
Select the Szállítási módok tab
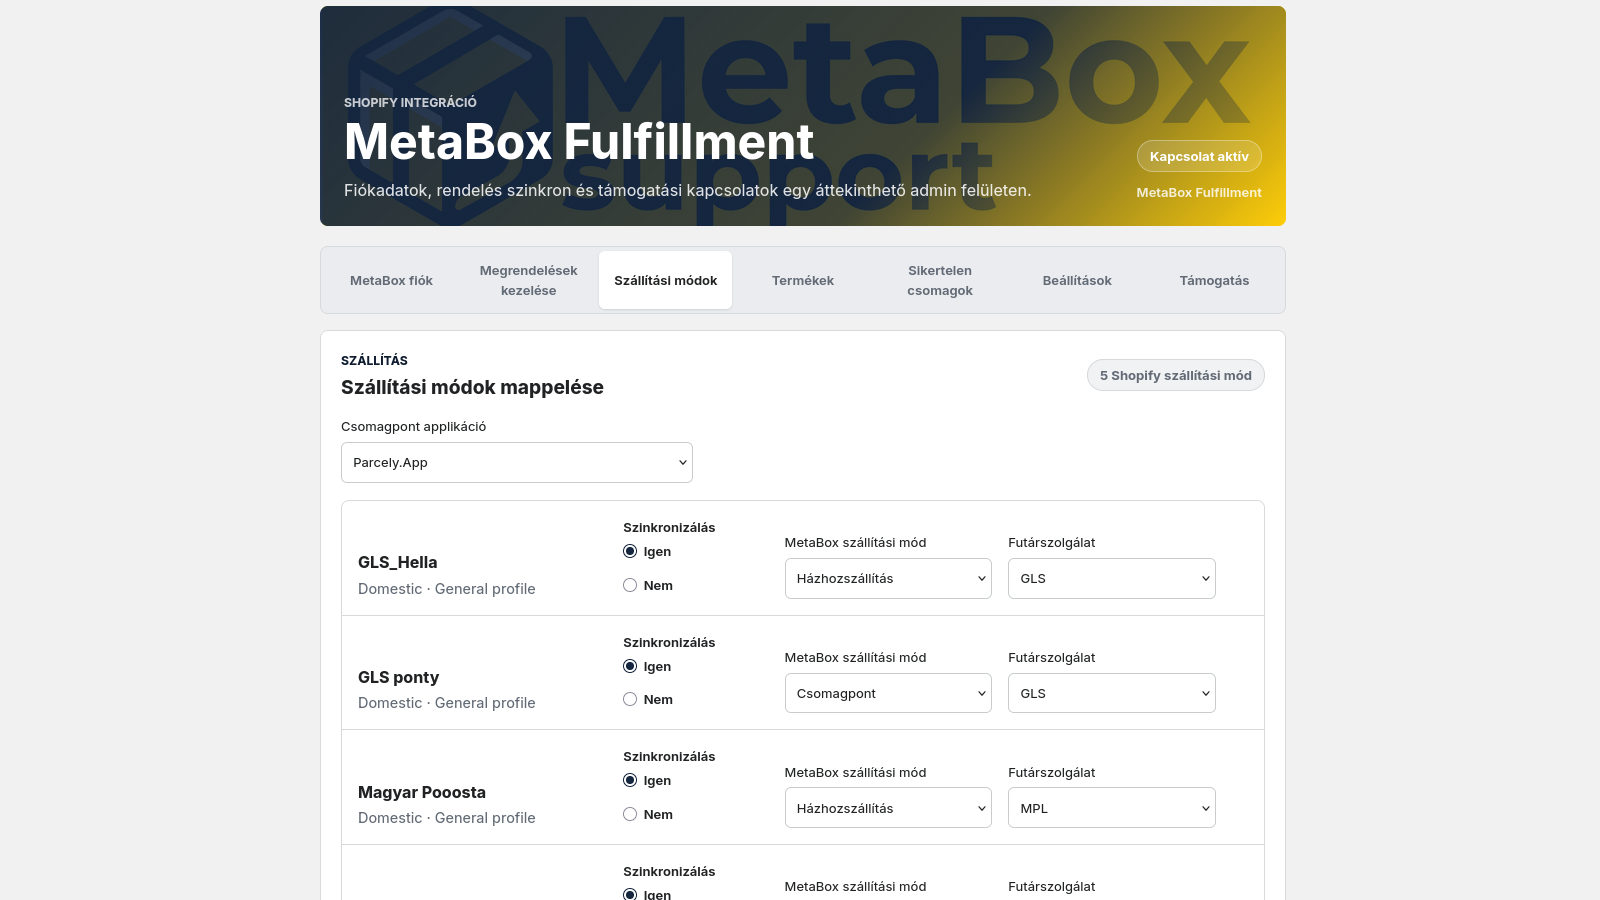click(666, 280)
